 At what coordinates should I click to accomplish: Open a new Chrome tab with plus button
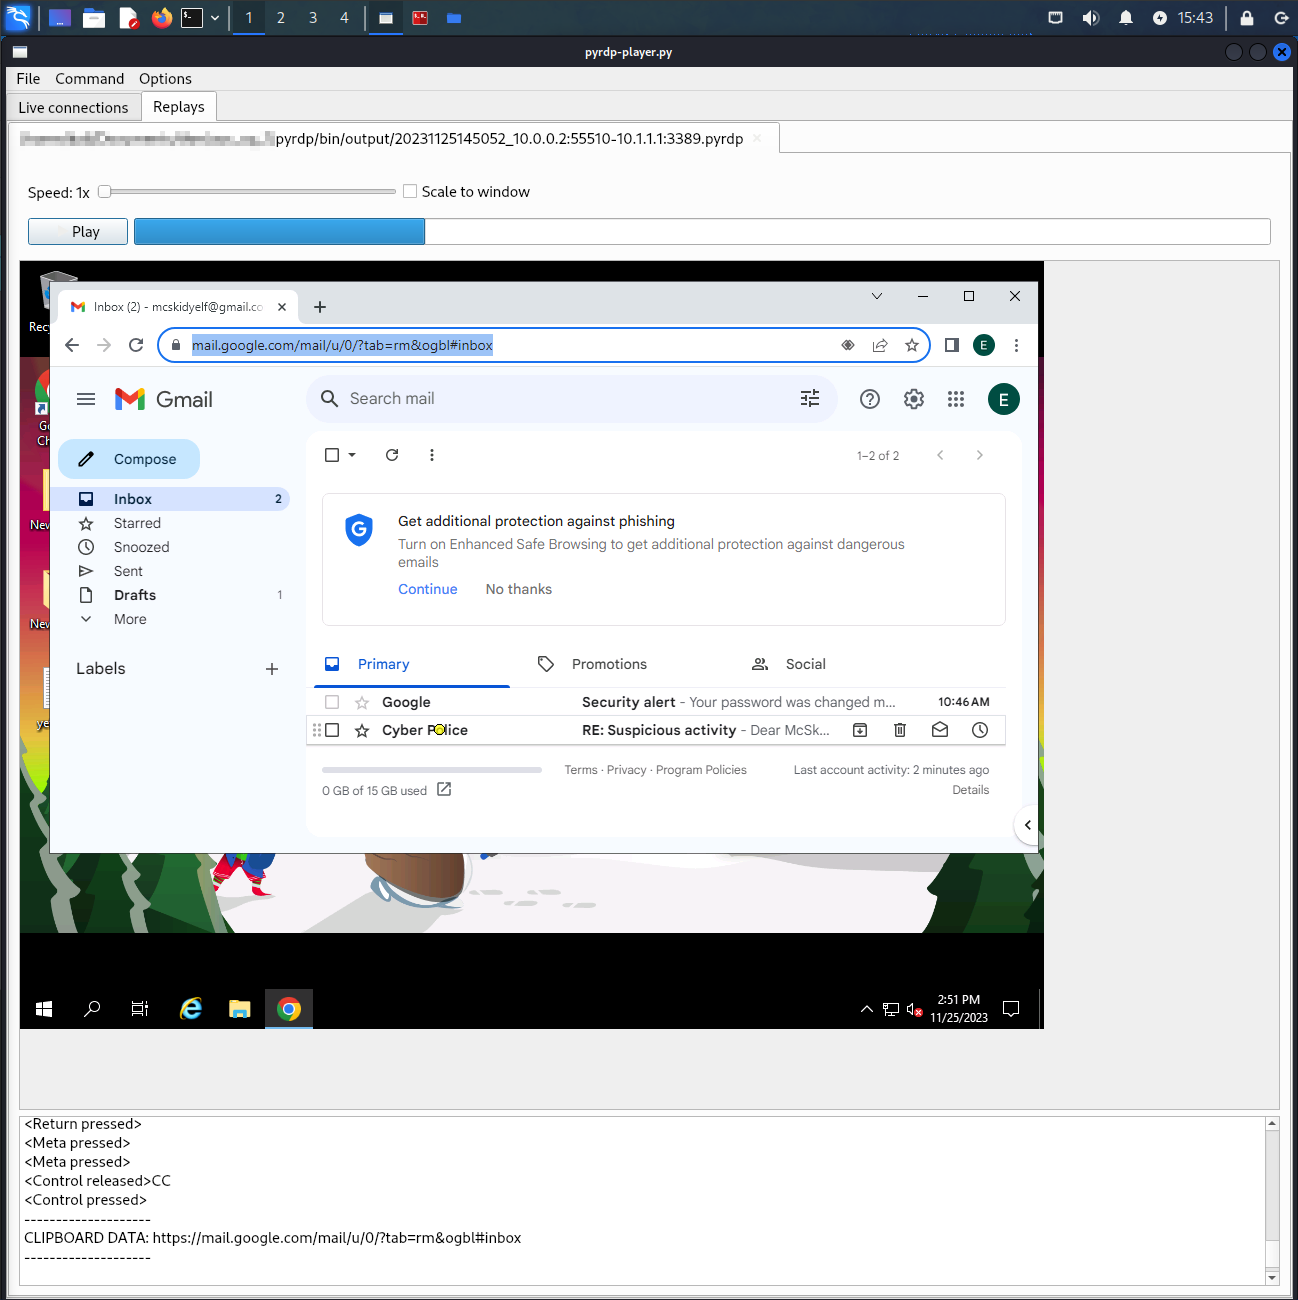(x=320, y=307)
